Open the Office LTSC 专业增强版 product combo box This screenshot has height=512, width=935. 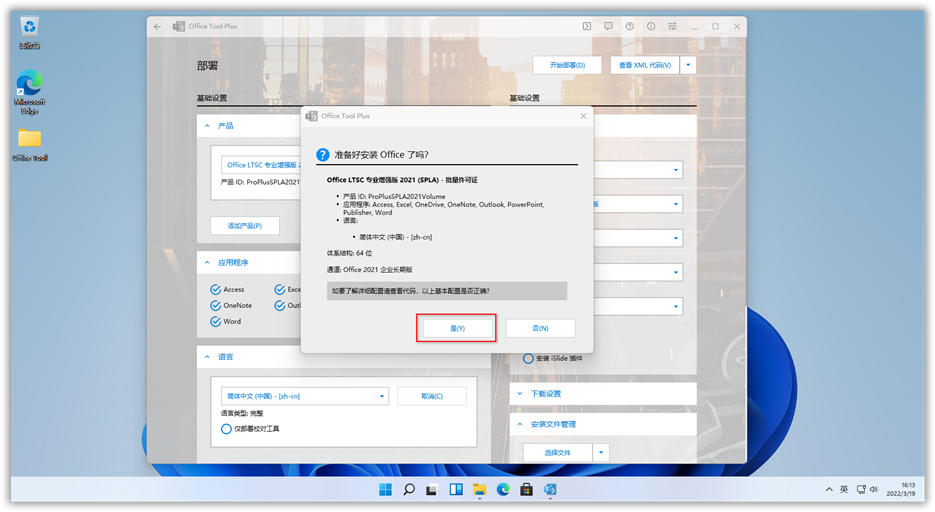click(x=261, y=165)
